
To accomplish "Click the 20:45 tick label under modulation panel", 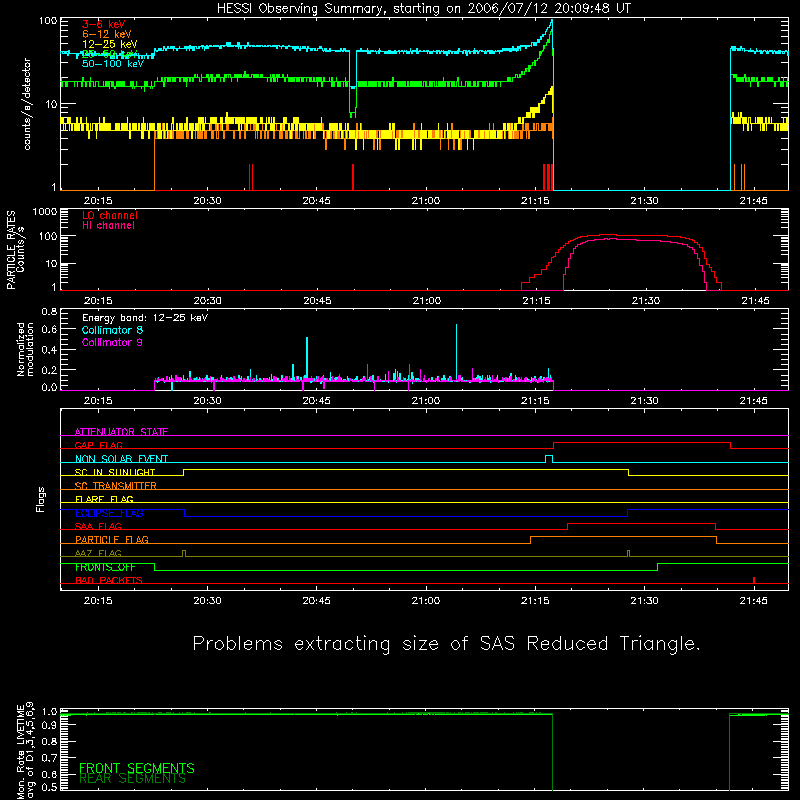I will click(316, 401).
